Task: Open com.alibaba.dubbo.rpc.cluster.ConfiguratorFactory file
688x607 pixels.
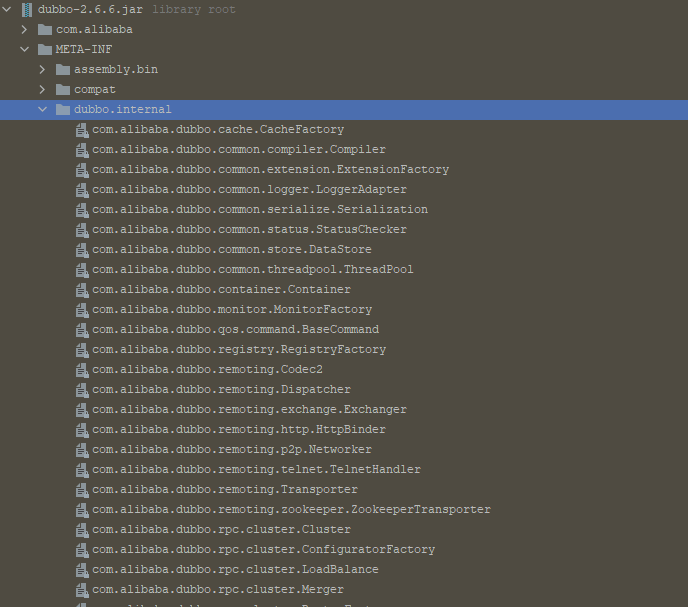Action: [x=263, y=550]
